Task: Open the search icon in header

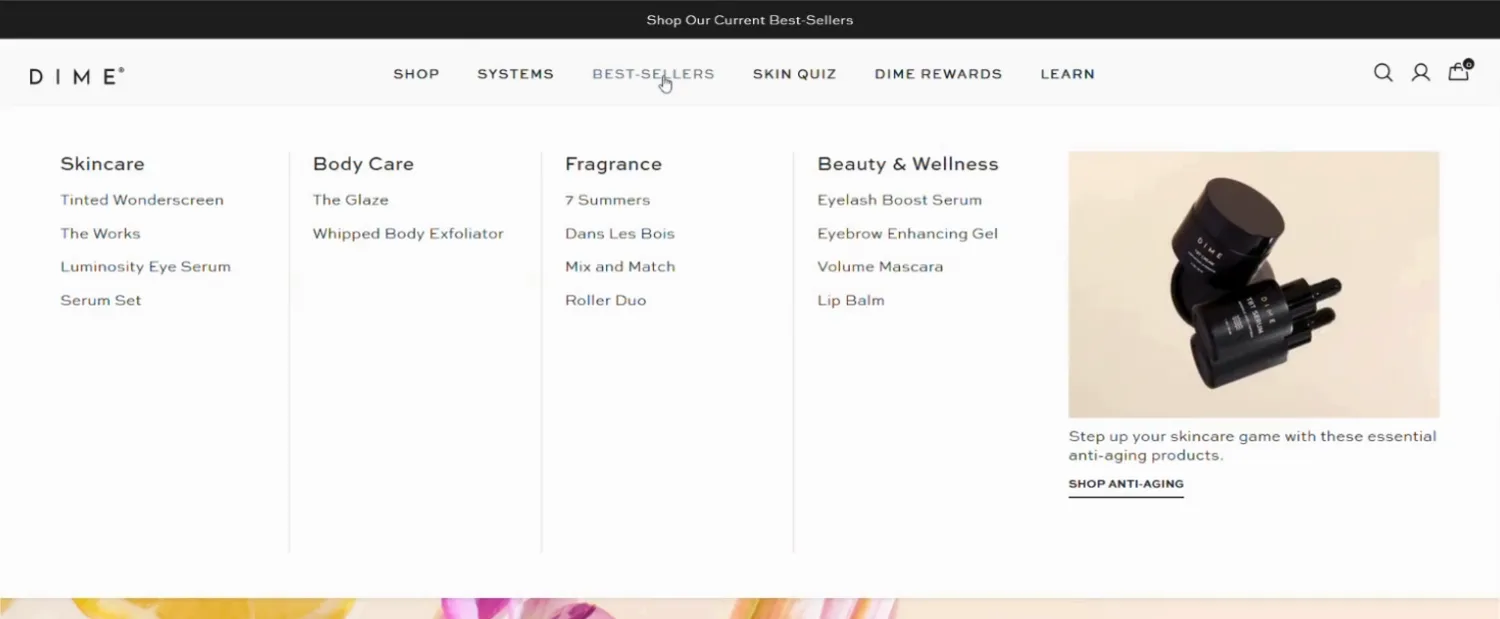Action: (x=1383, y=73)
